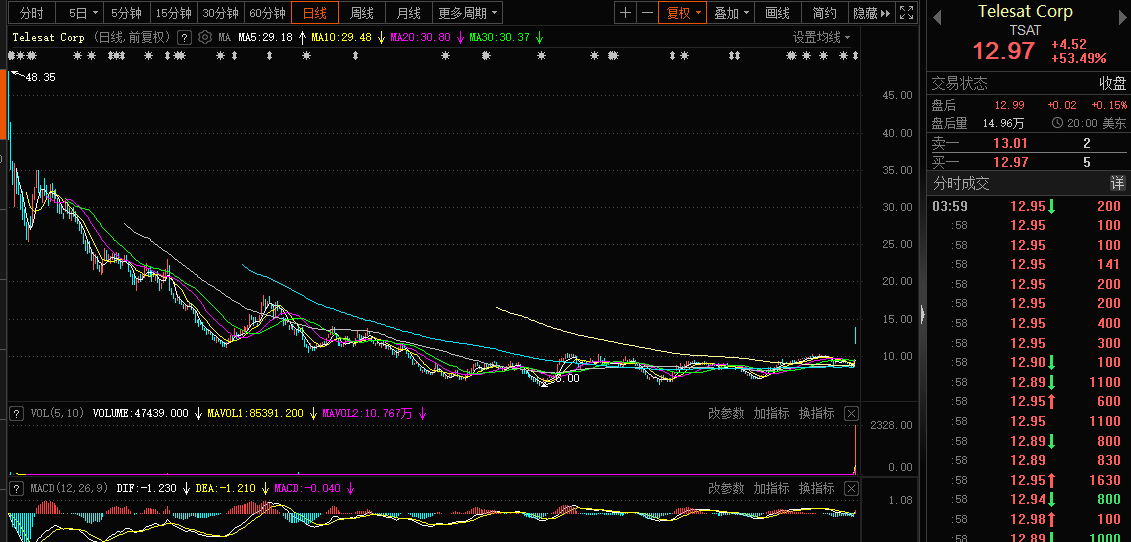1131x542 pixels.
Task: Click the trade row with volume 830
Action: click(1028, 460)
